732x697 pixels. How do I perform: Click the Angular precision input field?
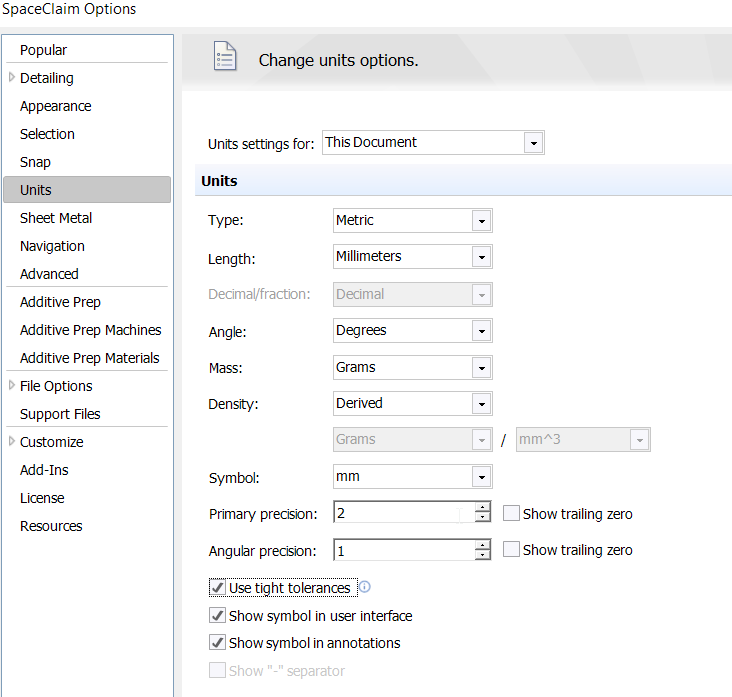coord(404,550)
